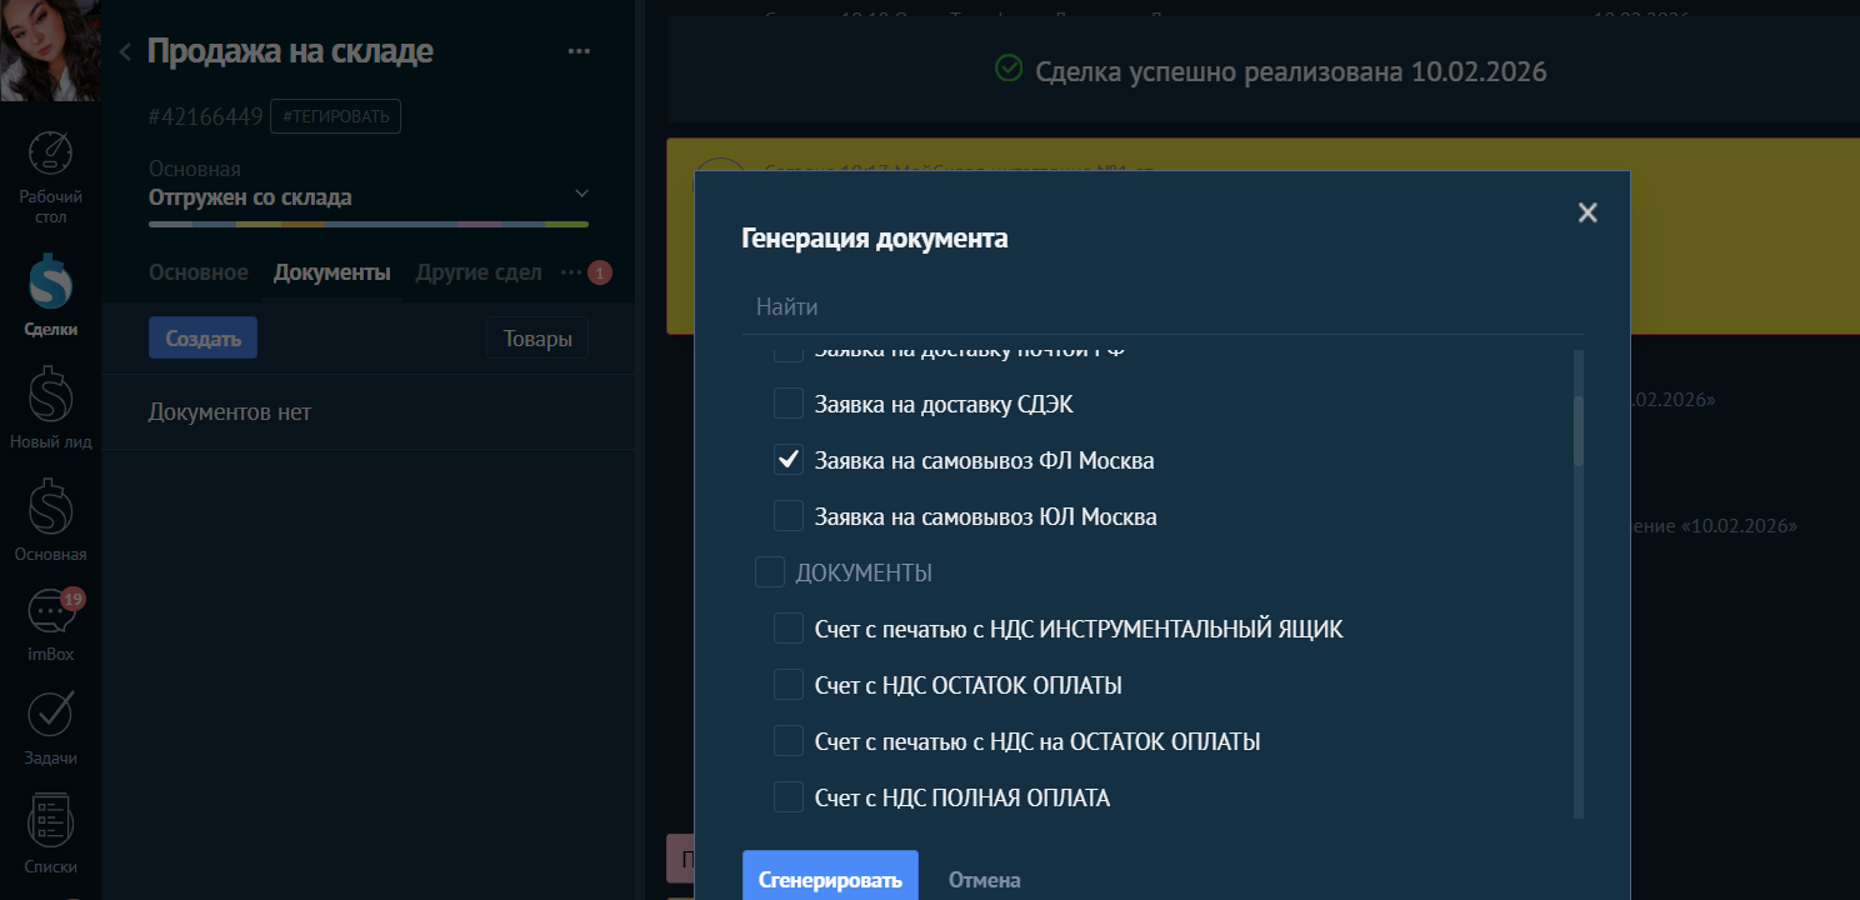Open Основная pipeline sidebar icon

point(50,519)
